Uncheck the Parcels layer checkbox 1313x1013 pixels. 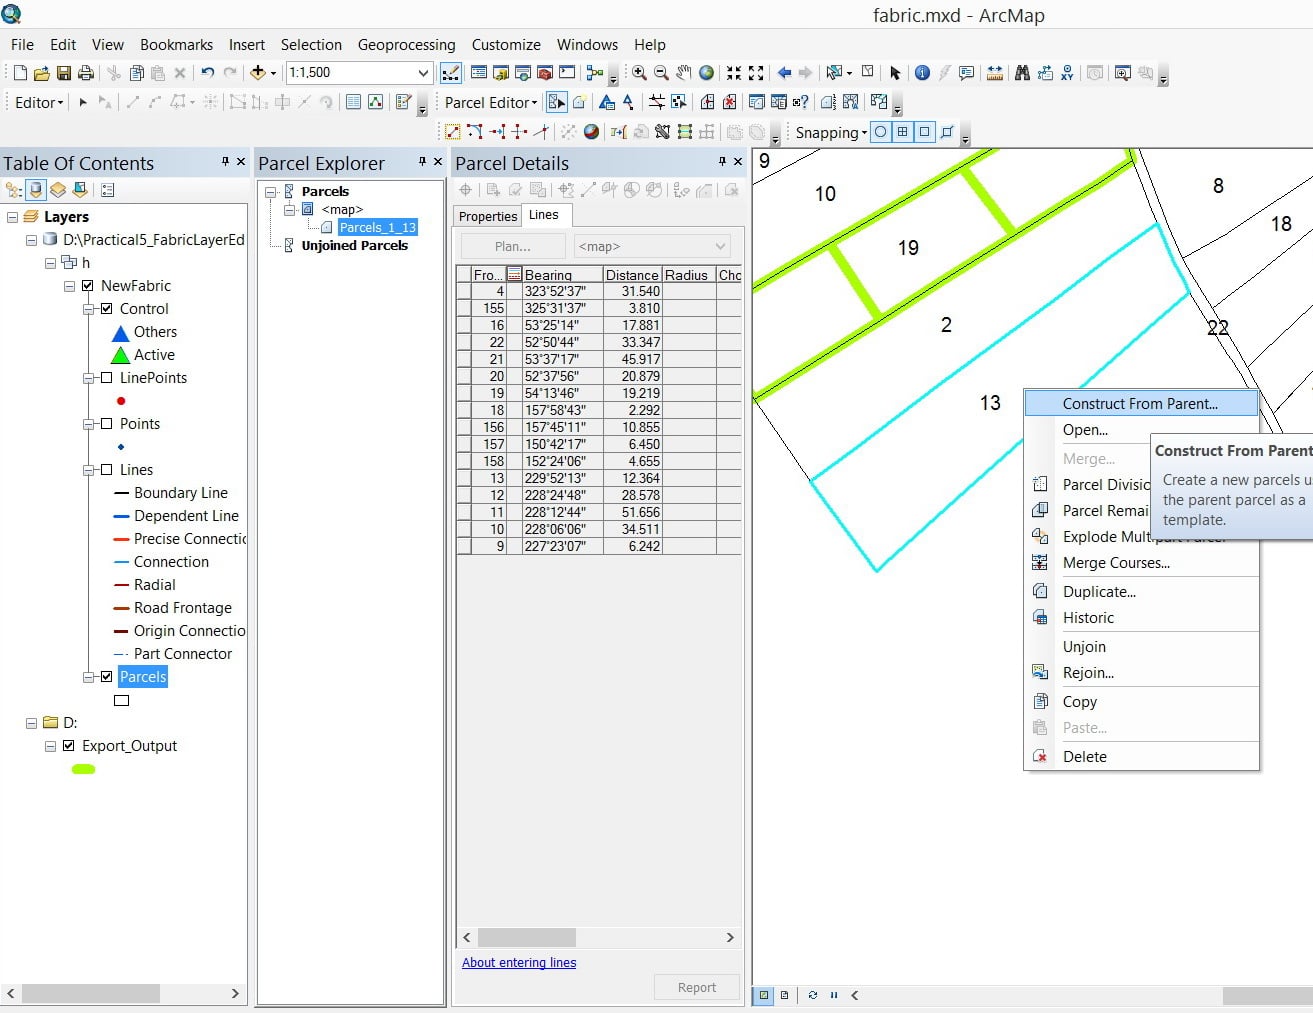coord(107,677)
